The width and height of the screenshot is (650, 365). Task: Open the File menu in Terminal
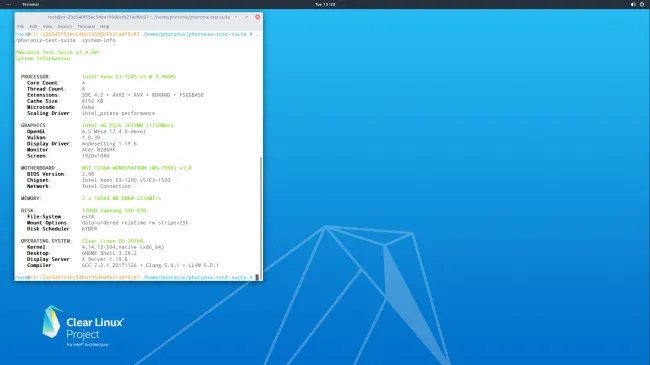click(x=20, y=27)
